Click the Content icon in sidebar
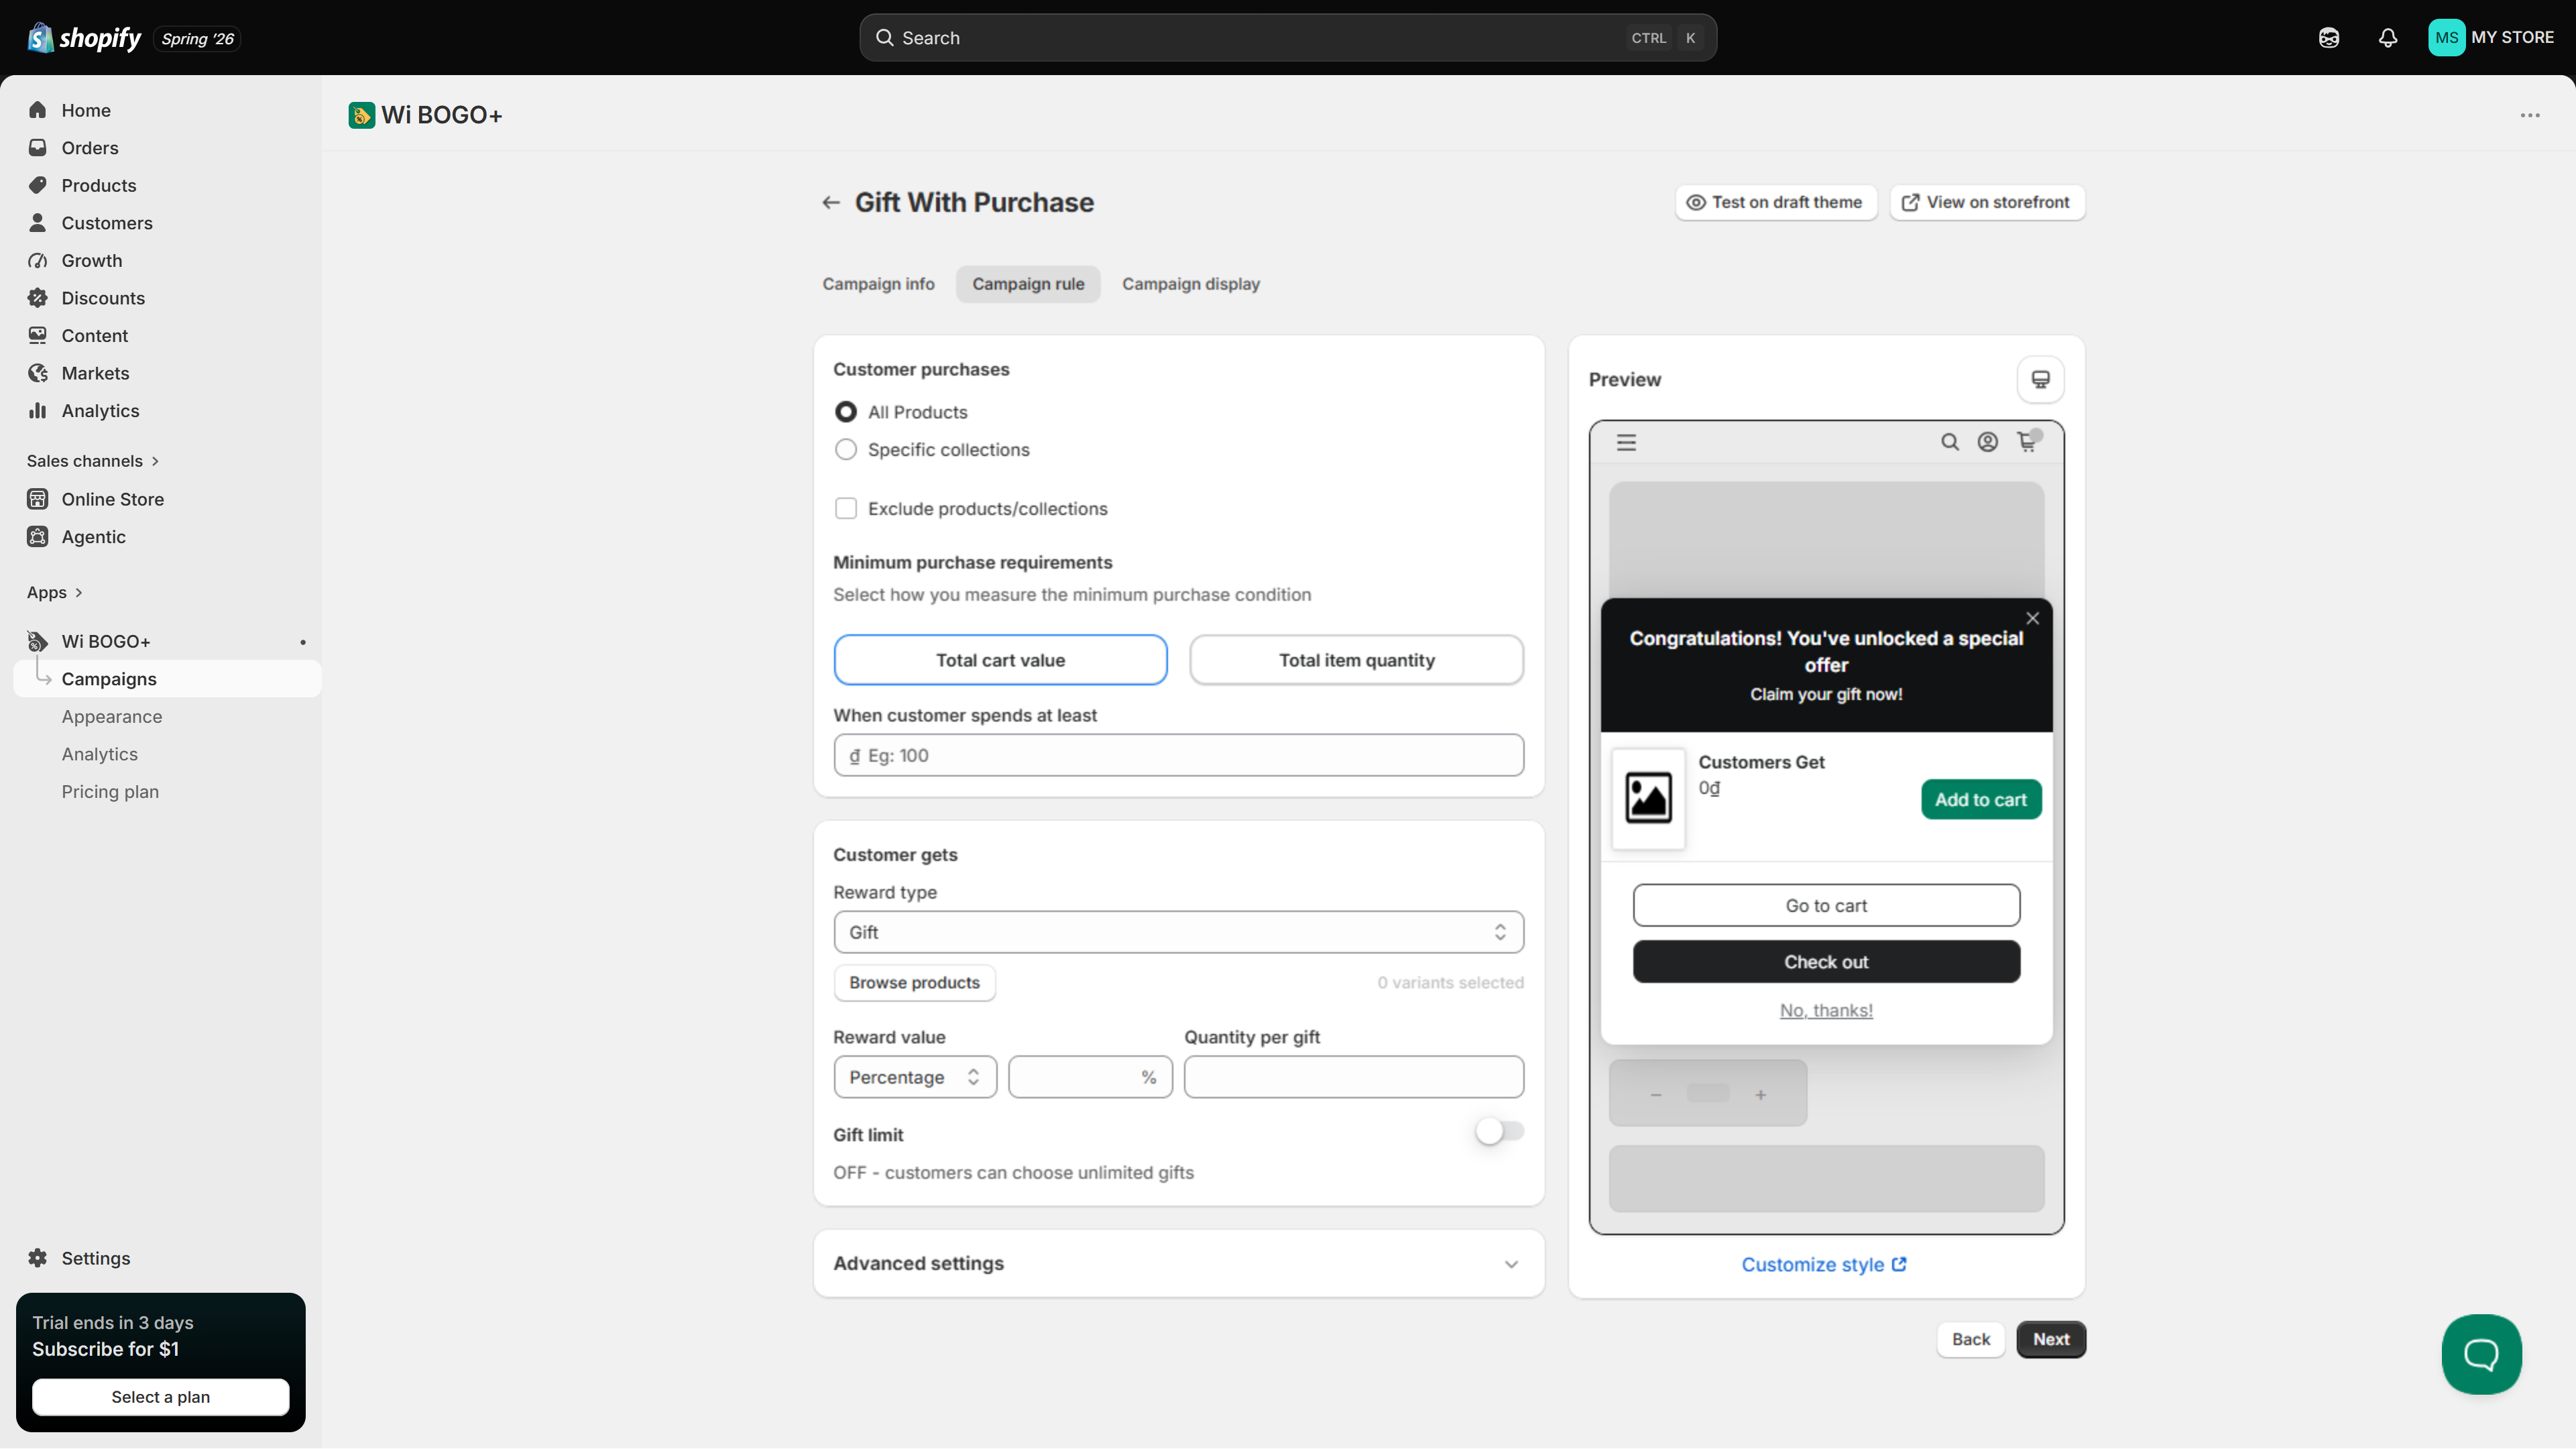 [x=38, y=335]
